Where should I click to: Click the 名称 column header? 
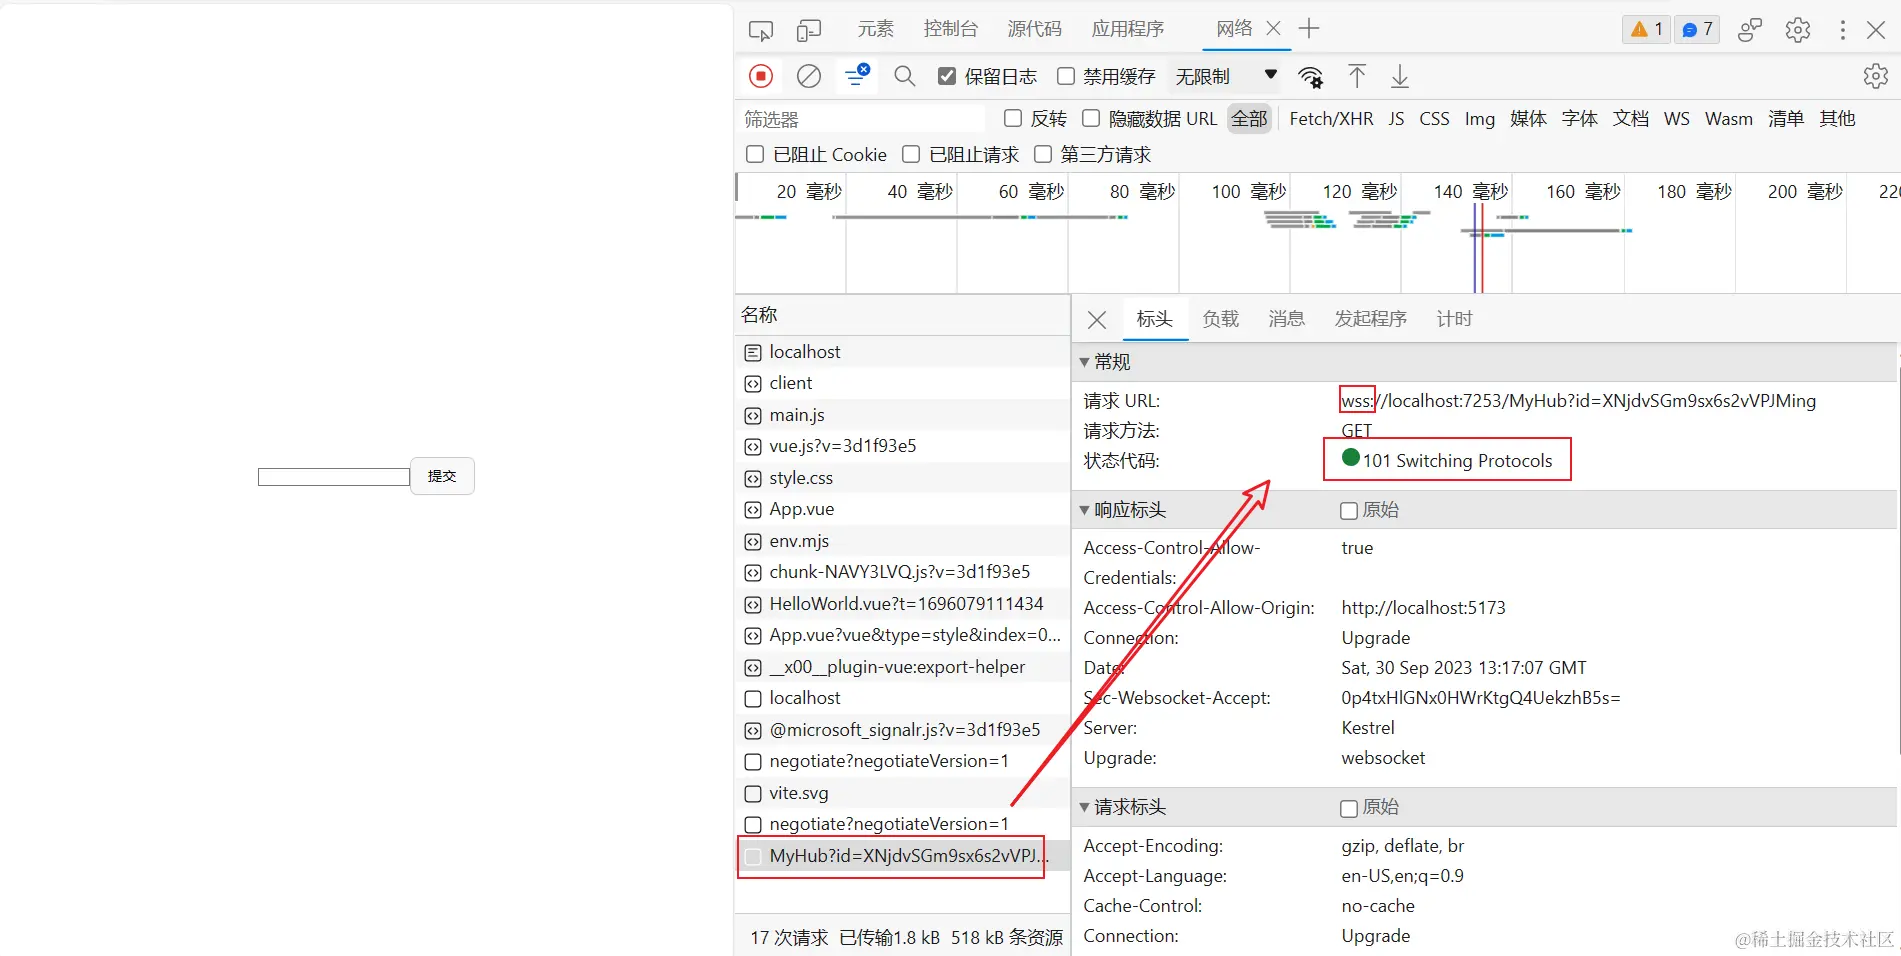(x=902, y=315)
